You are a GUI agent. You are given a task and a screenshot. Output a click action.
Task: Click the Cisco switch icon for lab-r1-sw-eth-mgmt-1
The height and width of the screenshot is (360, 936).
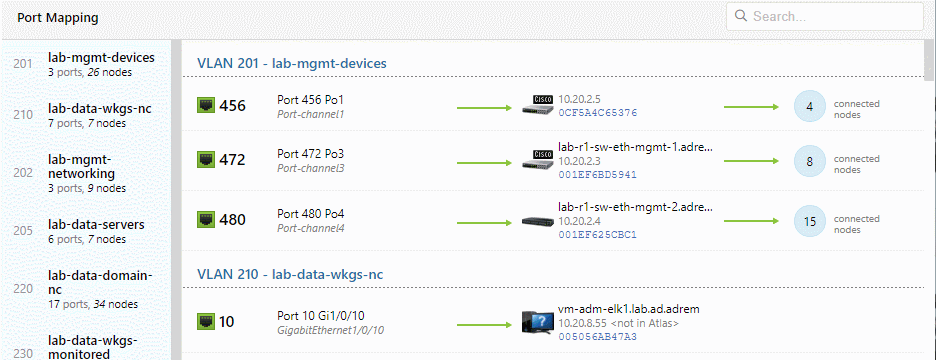[537, 159]
